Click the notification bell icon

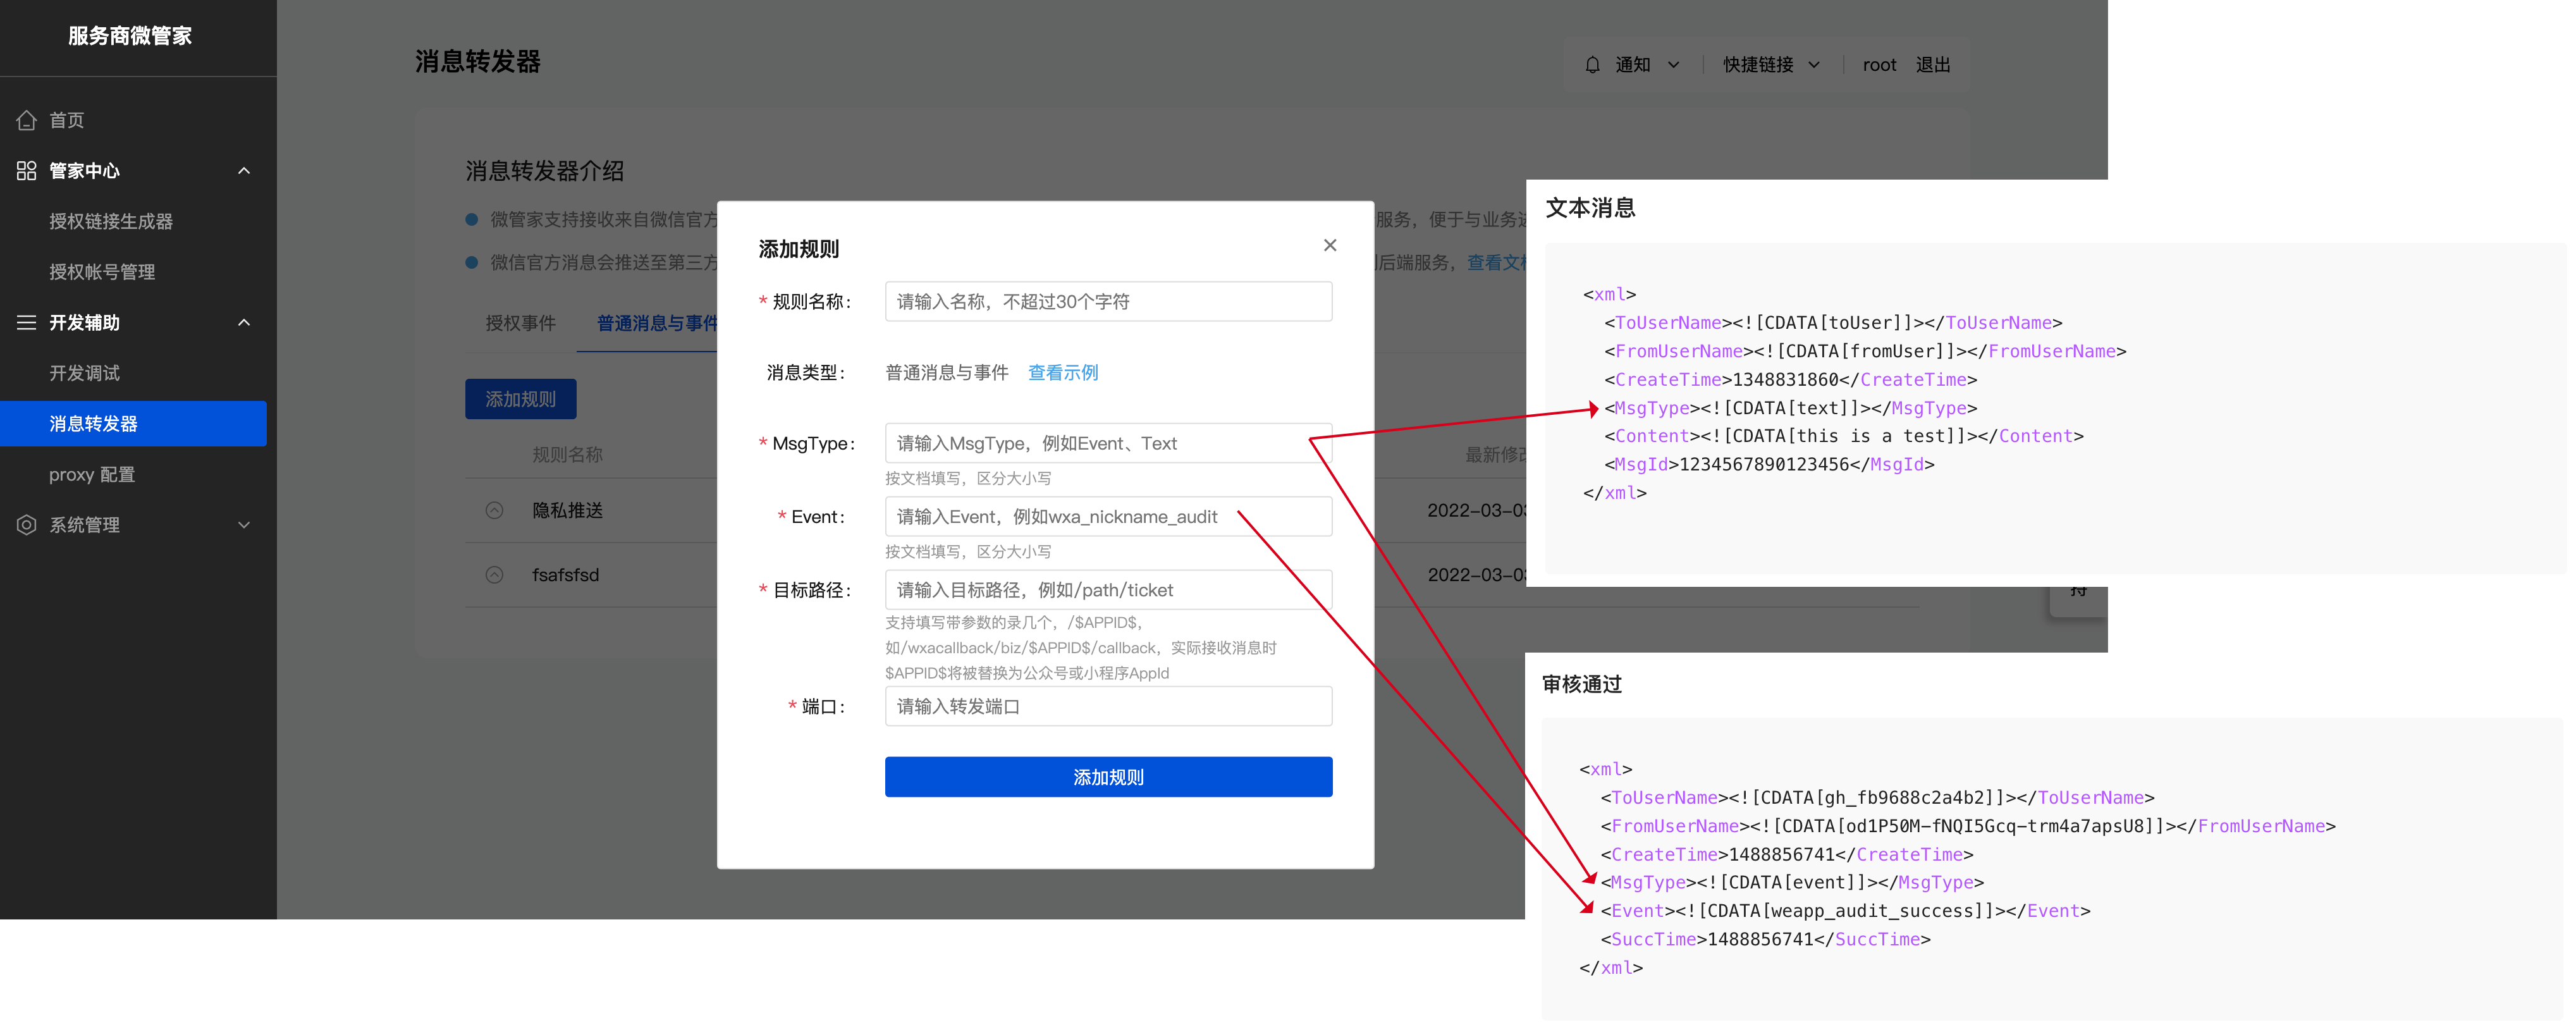pos(1592,65)
